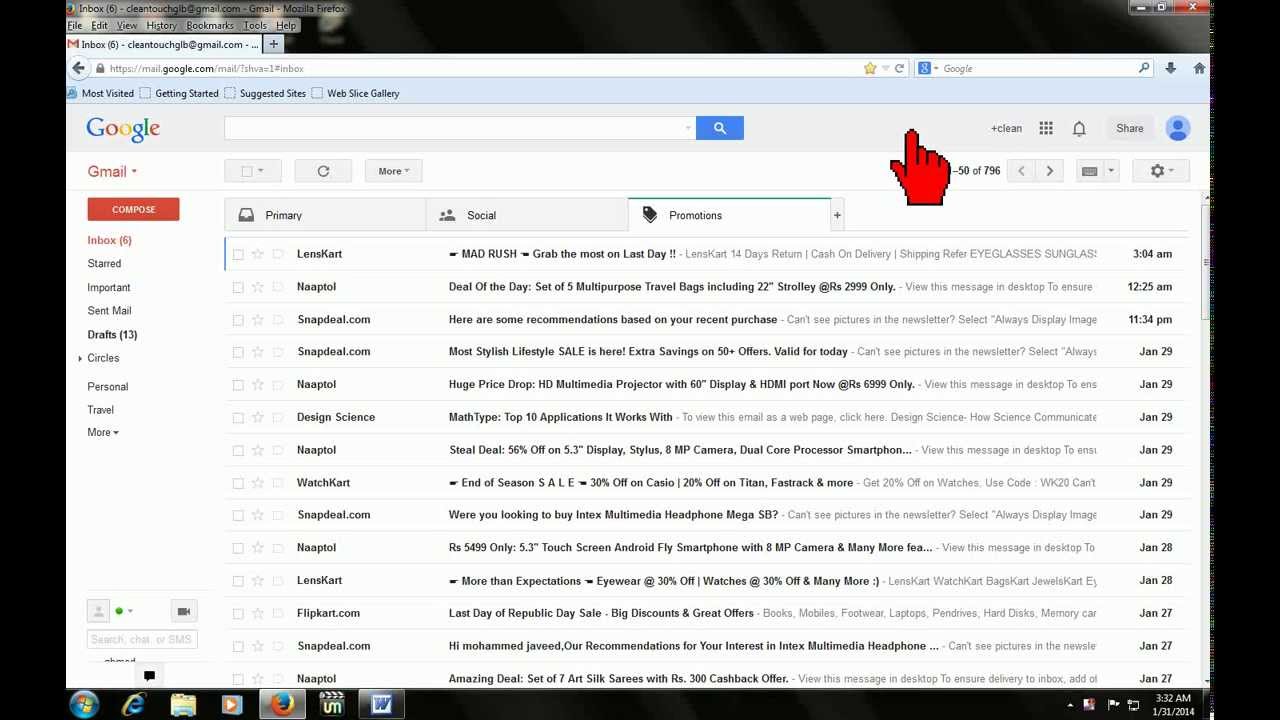Image resolution: width=1280 pixels, height=720 pixels.
Task: Open the More actions dropdown
Action: coord(394,171)
